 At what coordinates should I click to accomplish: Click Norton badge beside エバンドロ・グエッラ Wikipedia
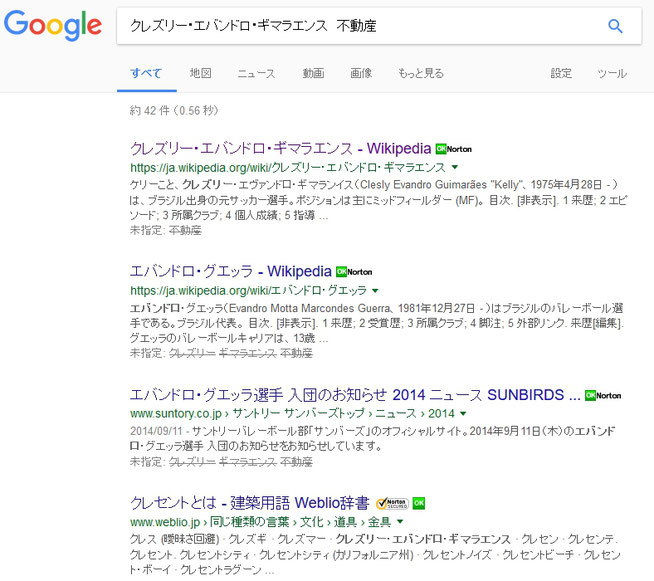point(354,272)
